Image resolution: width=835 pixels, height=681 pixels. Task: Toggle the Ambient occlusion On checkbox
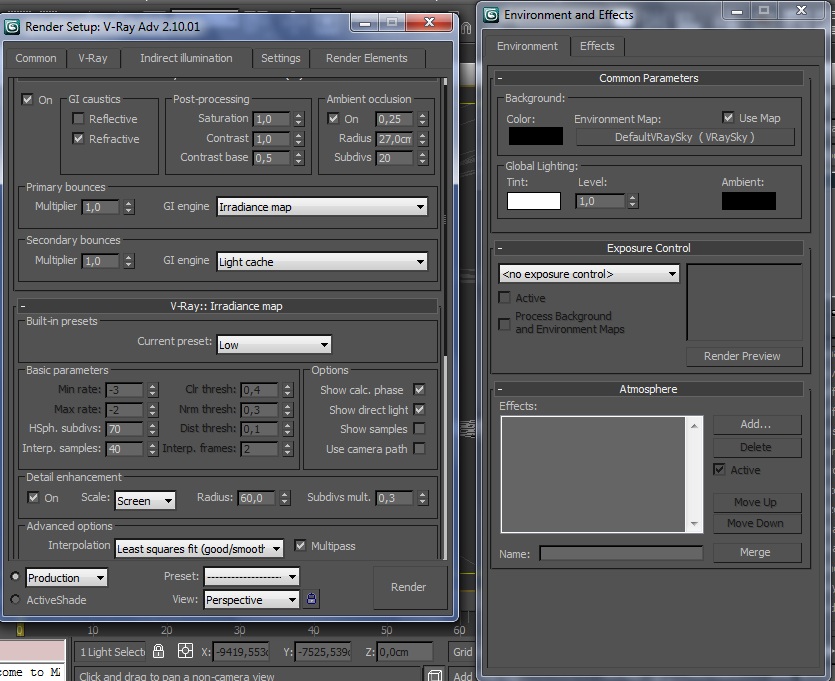333,118
